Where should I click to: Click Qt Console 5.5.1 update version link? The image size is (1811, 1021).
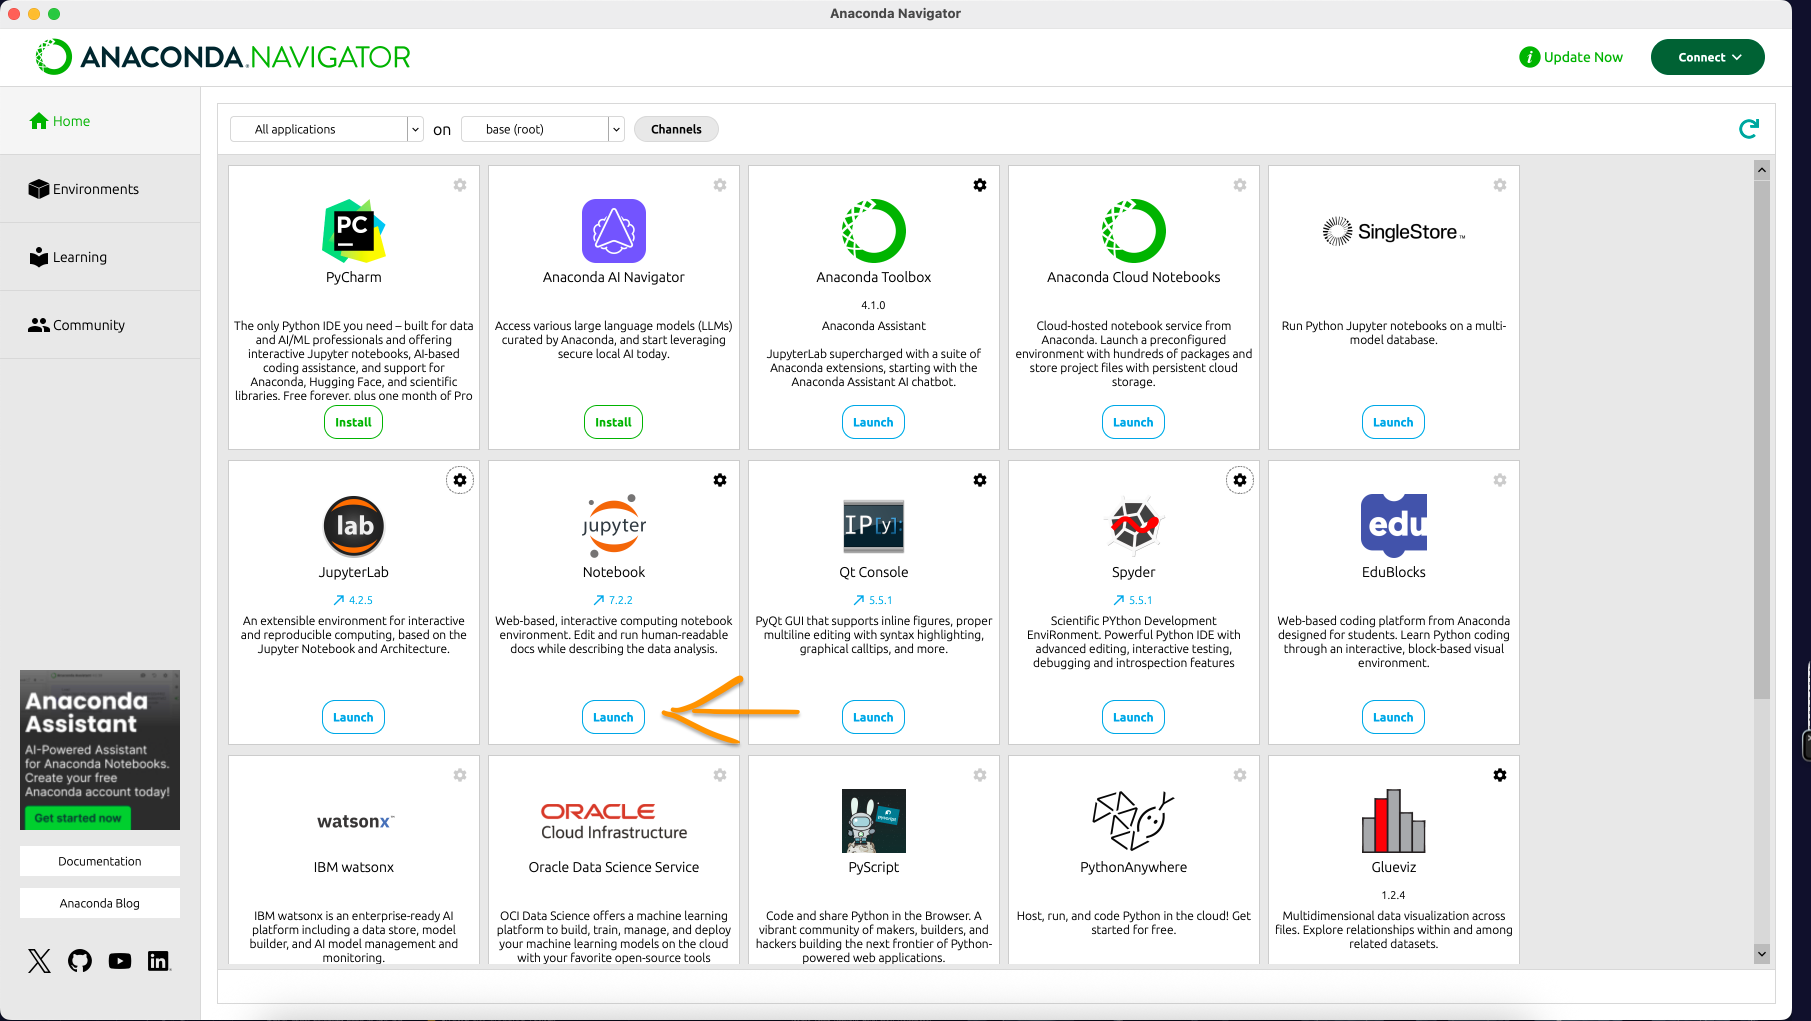click(873, 600)
